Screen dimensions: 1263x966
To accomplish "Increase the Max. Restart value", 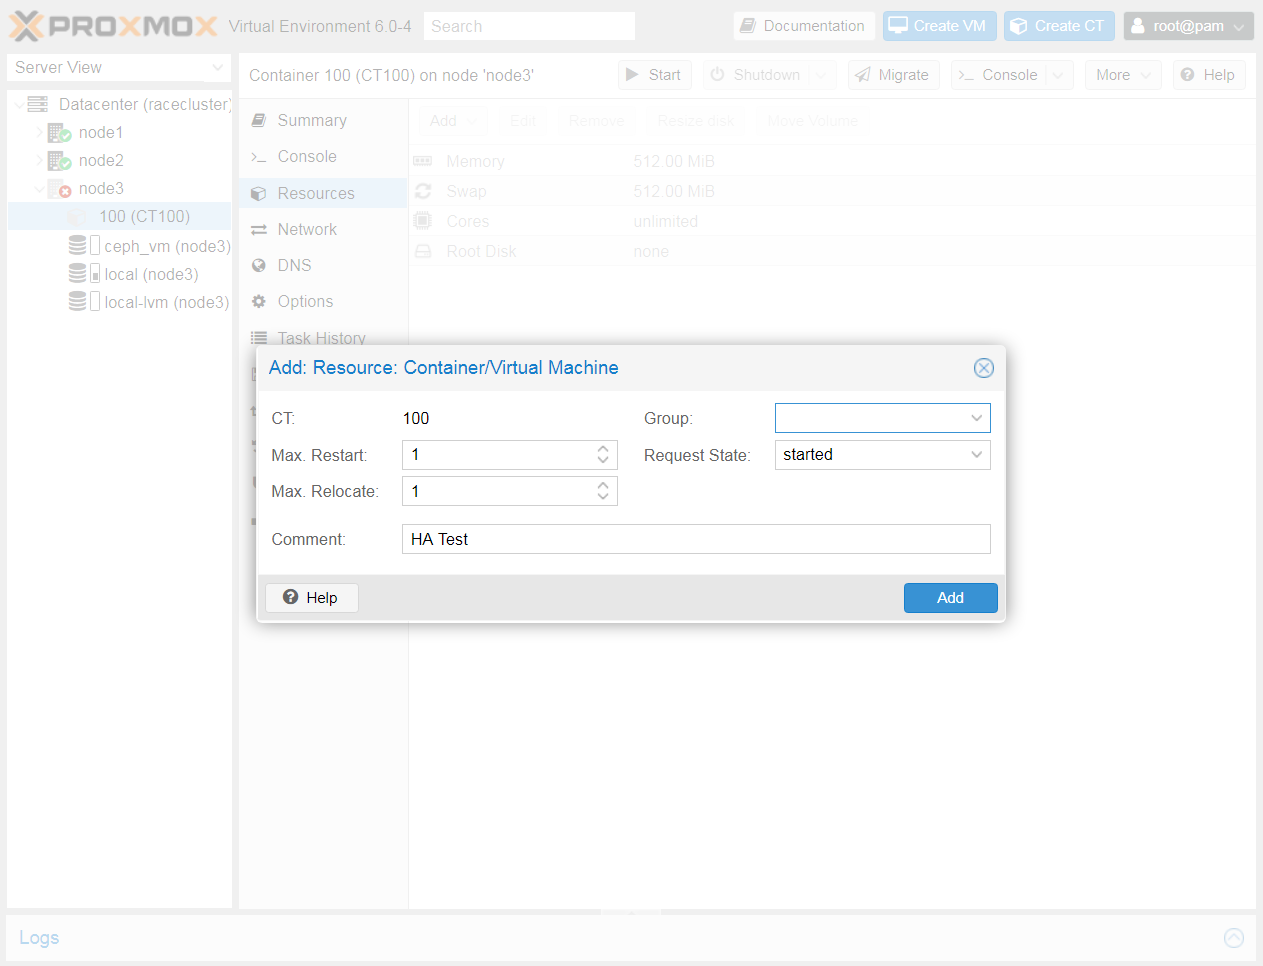I will coord(603,449).
